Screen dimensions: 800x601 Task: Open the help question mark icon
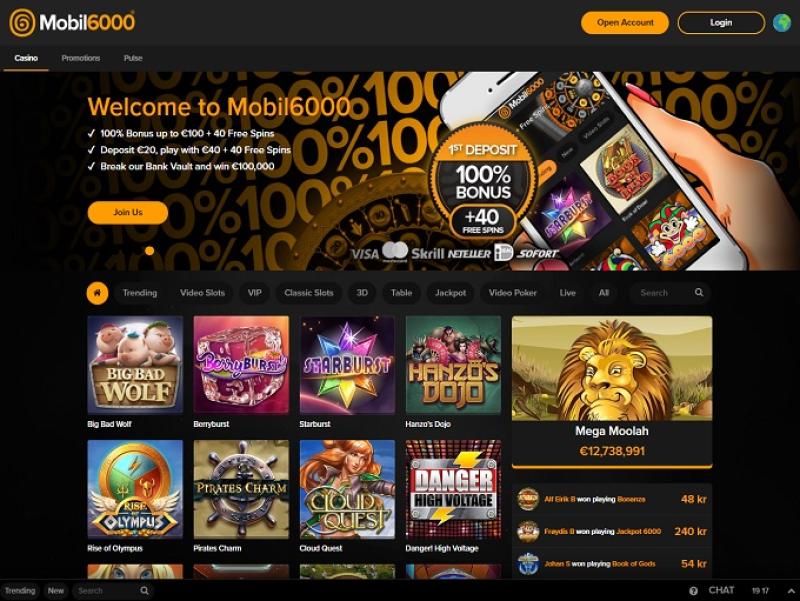tap(693, 591)
